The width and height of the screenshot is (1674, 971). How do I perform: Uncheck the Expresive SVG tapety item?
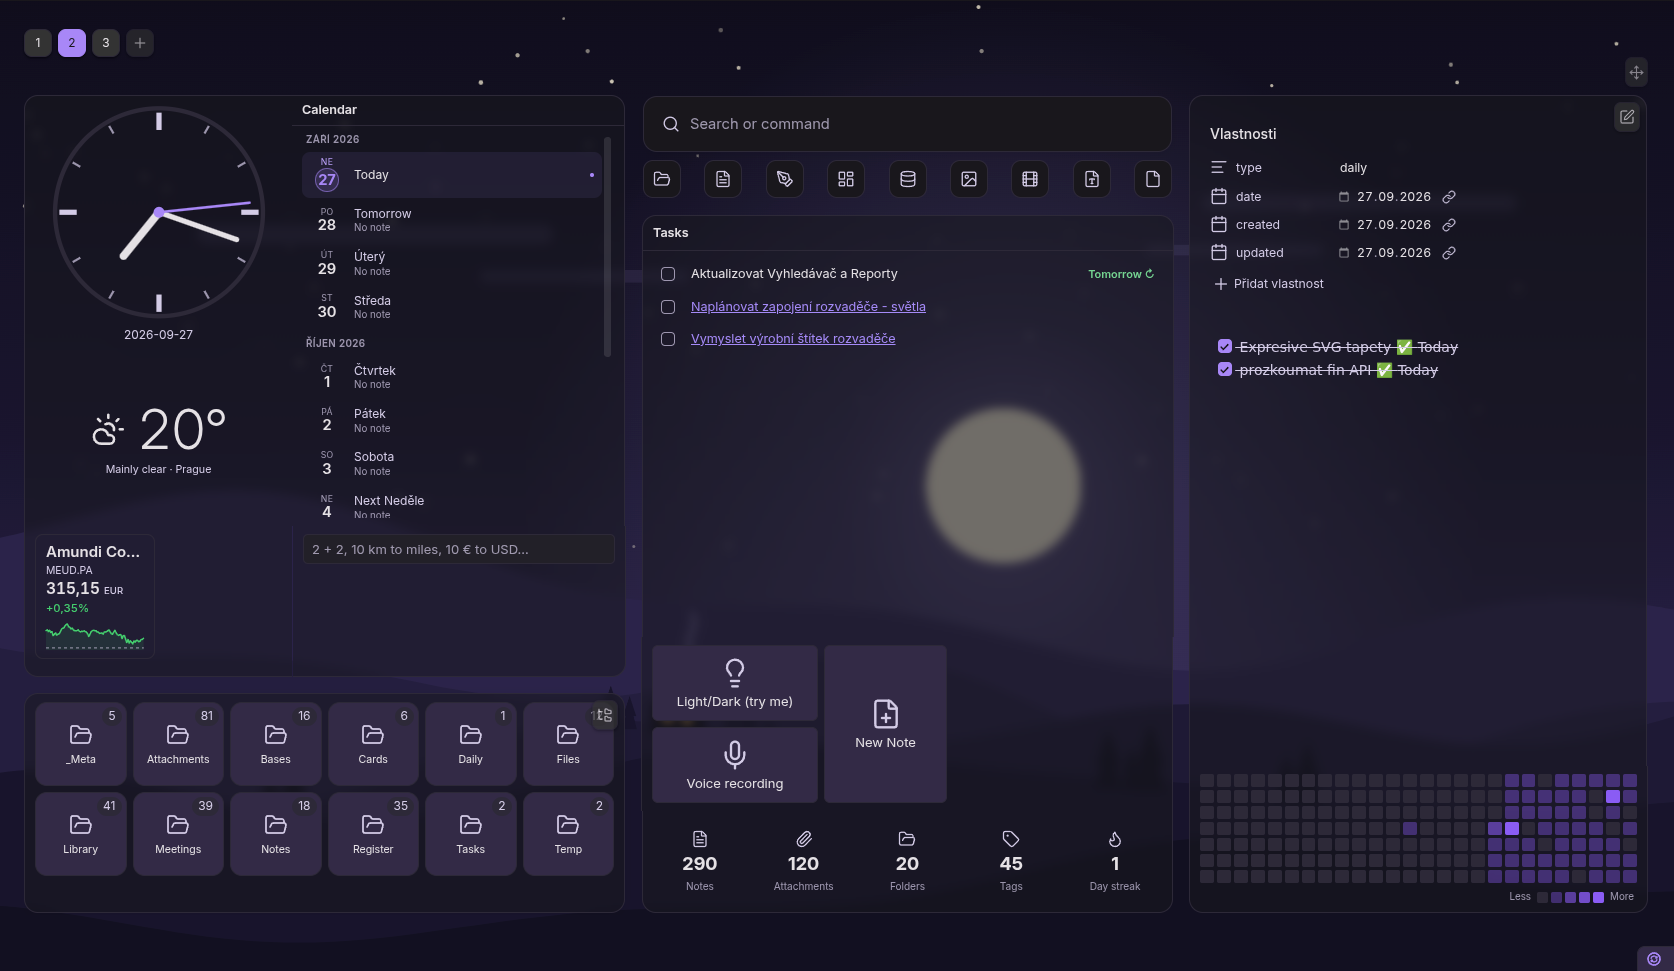(1225, 346)
